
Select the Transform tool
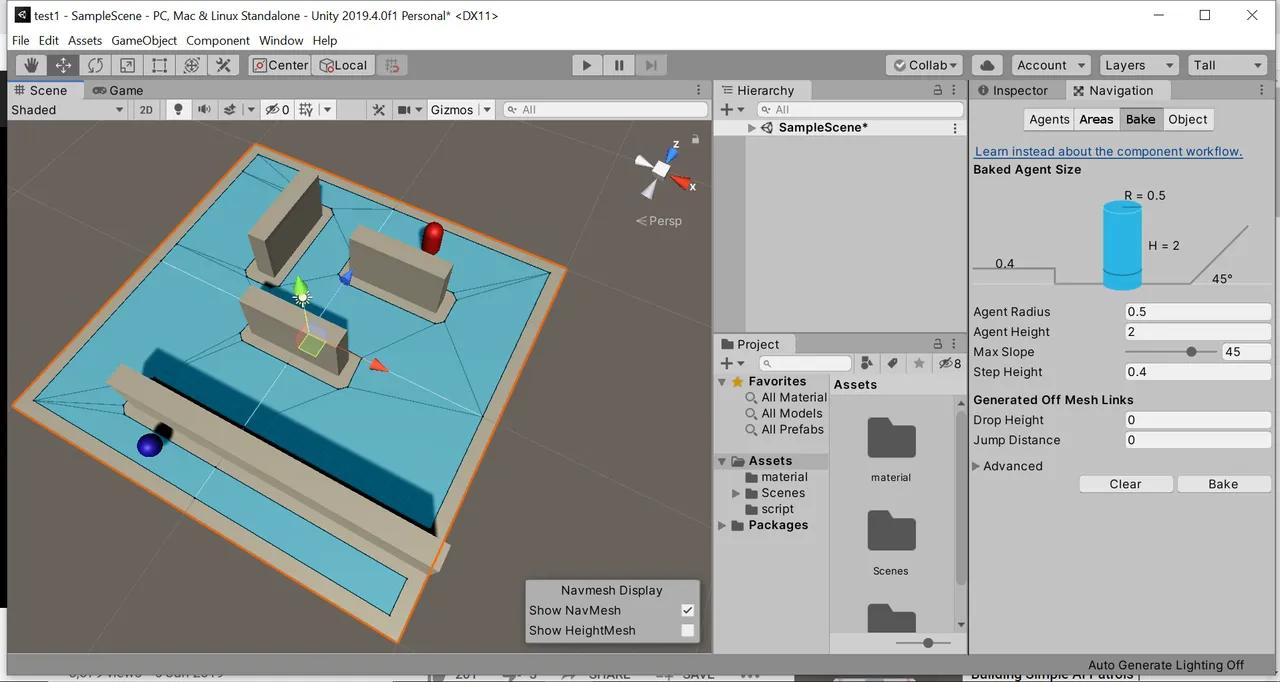[x=191, y=65]
